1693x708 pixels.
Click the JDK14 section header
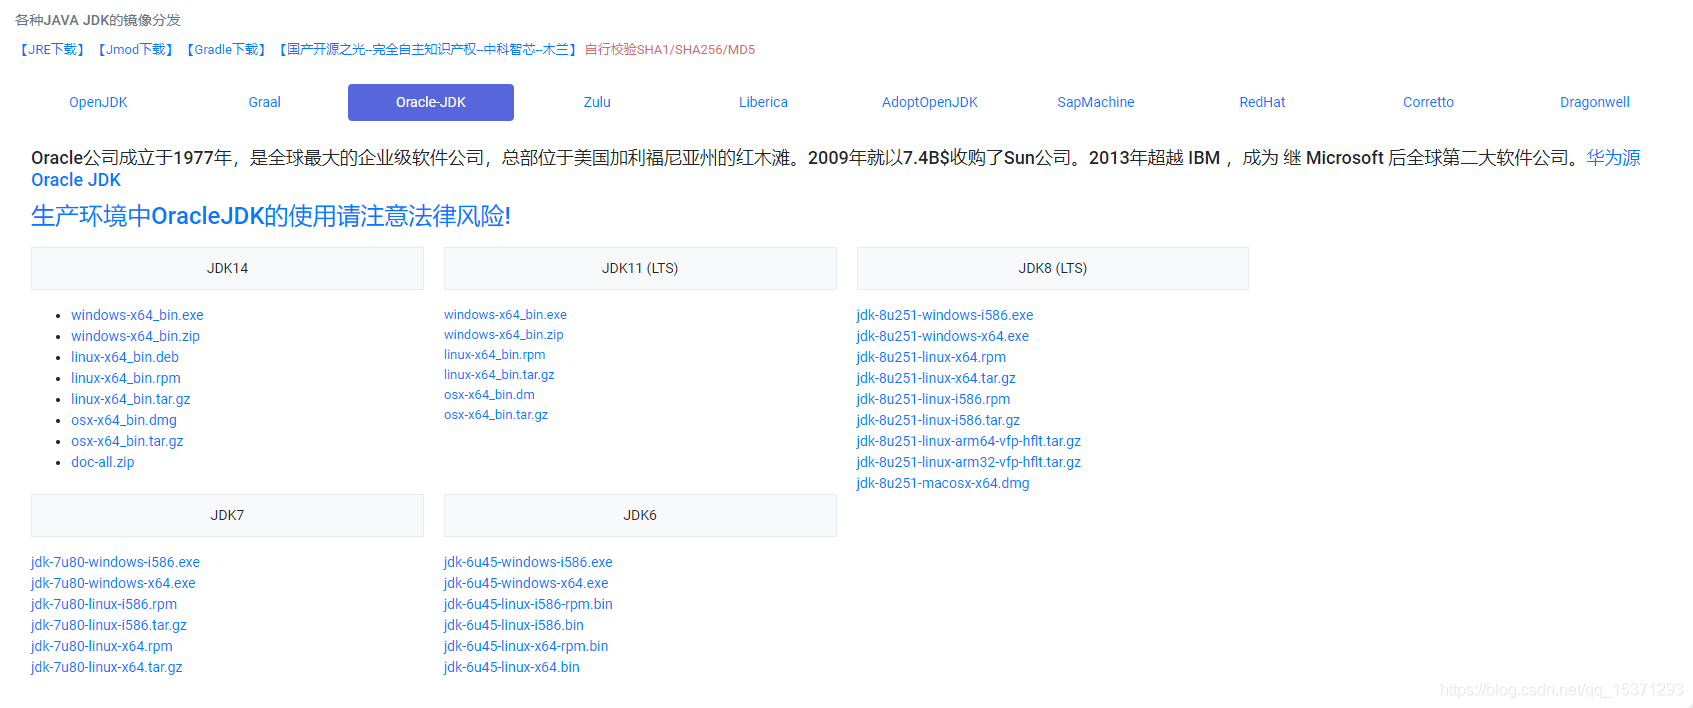tap(227, 268)
